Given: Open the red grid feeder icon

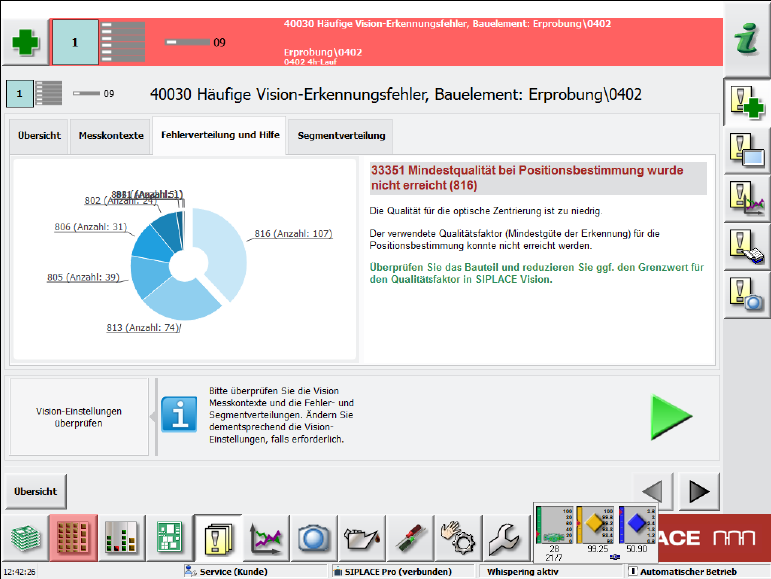Looking at the screenshot, I should (73, 538).
